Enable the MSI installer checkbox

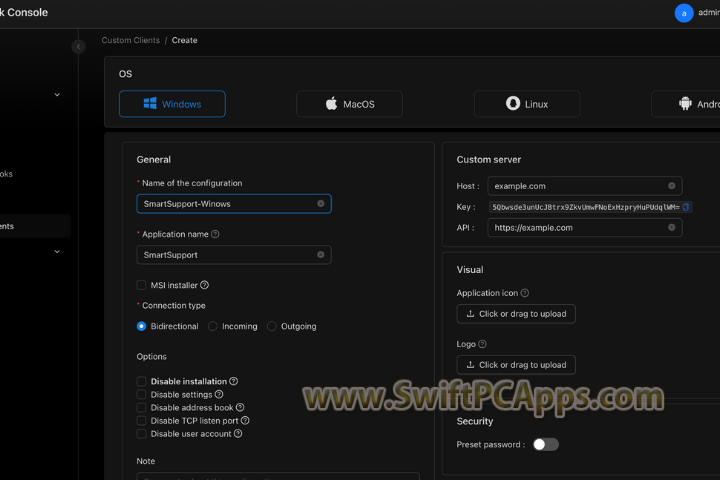pyautogui.click(x=141, y=285)
